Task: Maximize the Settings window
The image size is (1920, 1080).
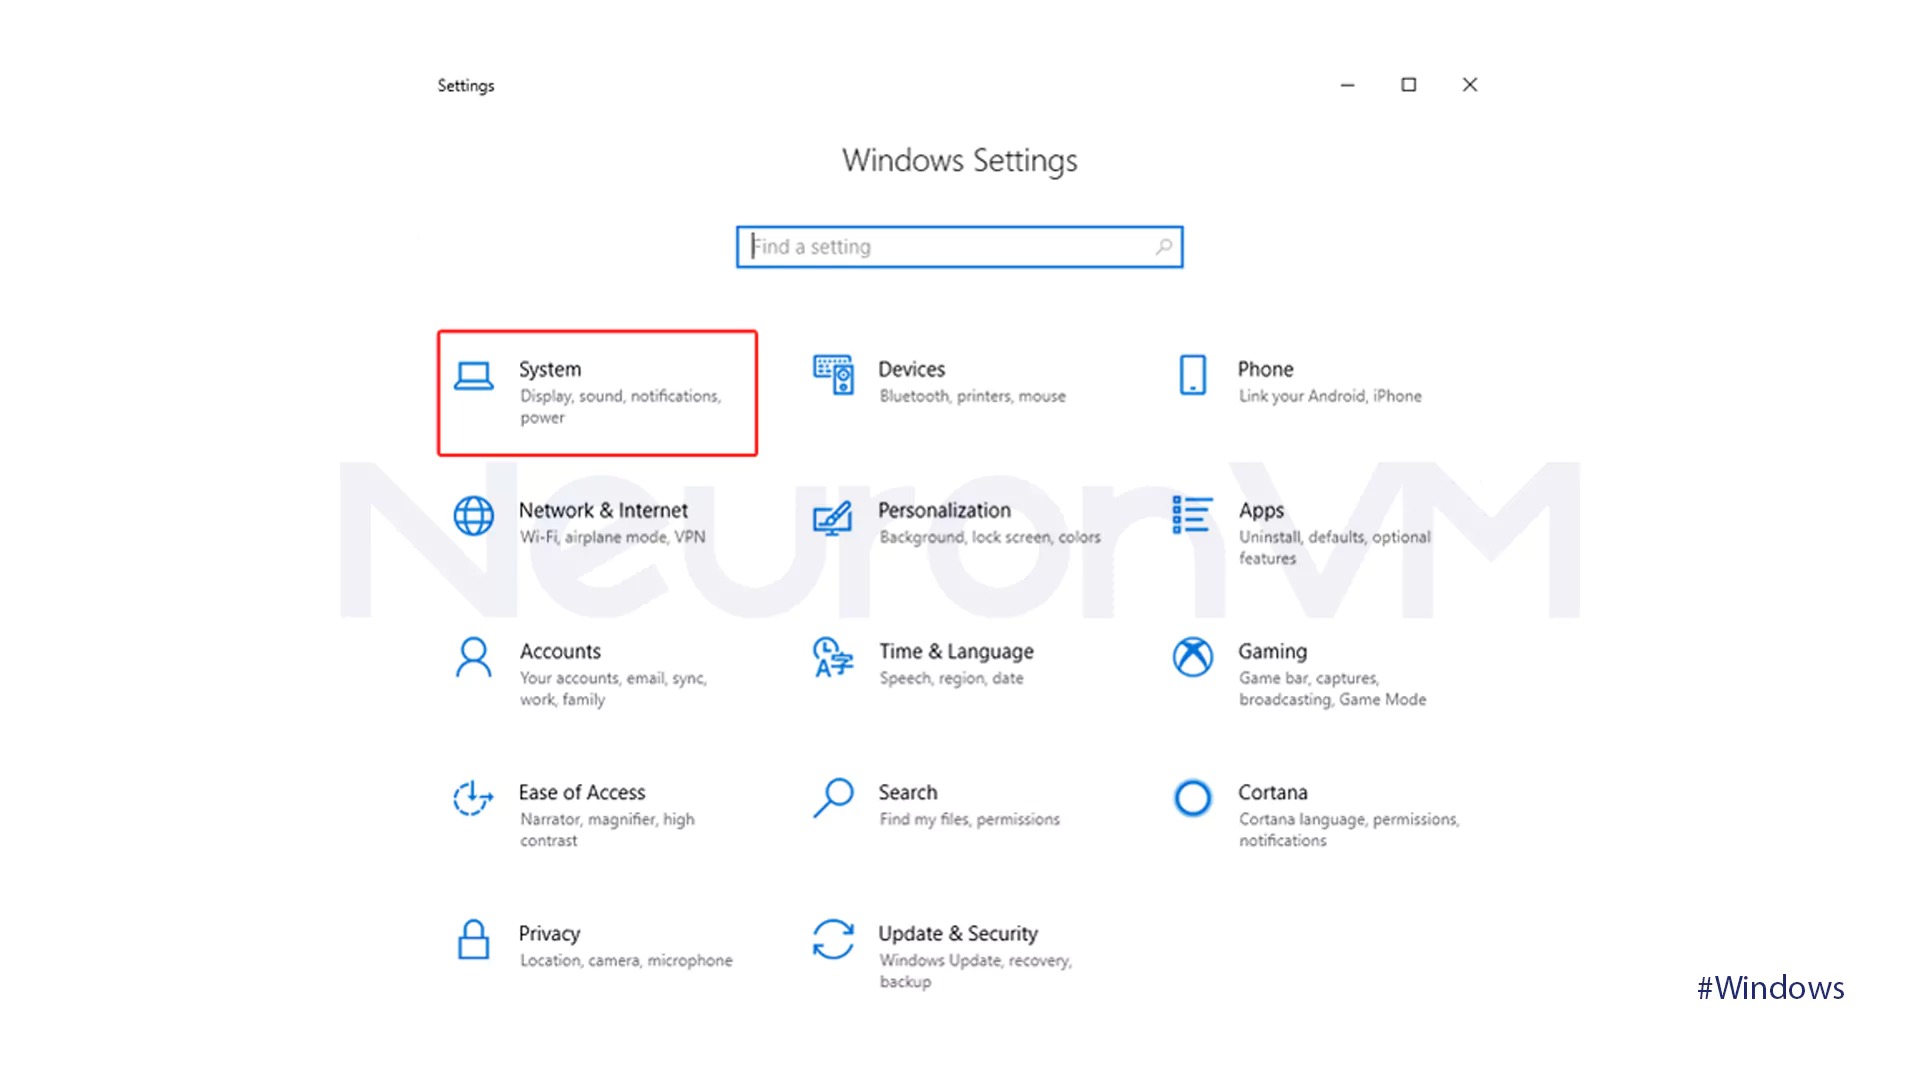Action: coord(1408,85)
